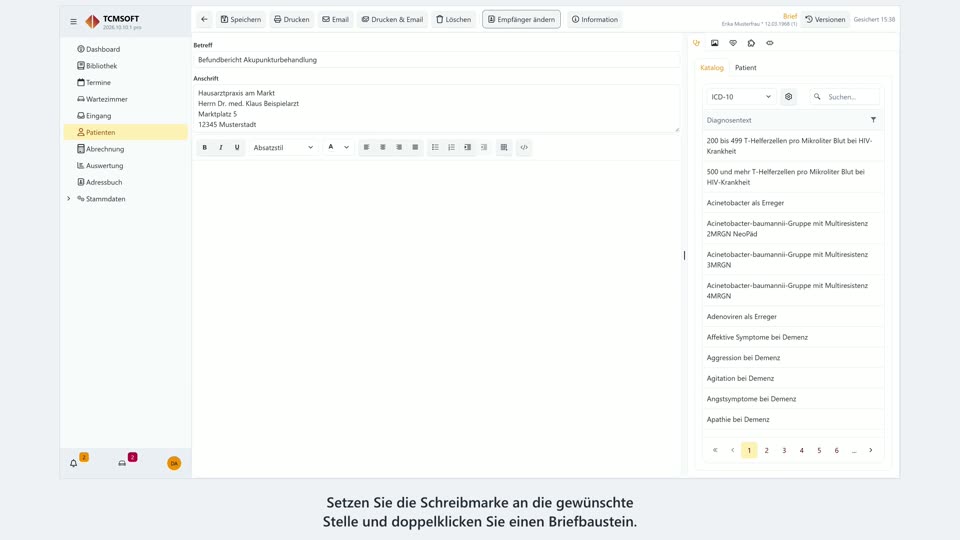Image resolution: width=960 pixels, height=540 pixels.
Task: Open Dashboard in the sidebar
Action: tap(126, 49)
